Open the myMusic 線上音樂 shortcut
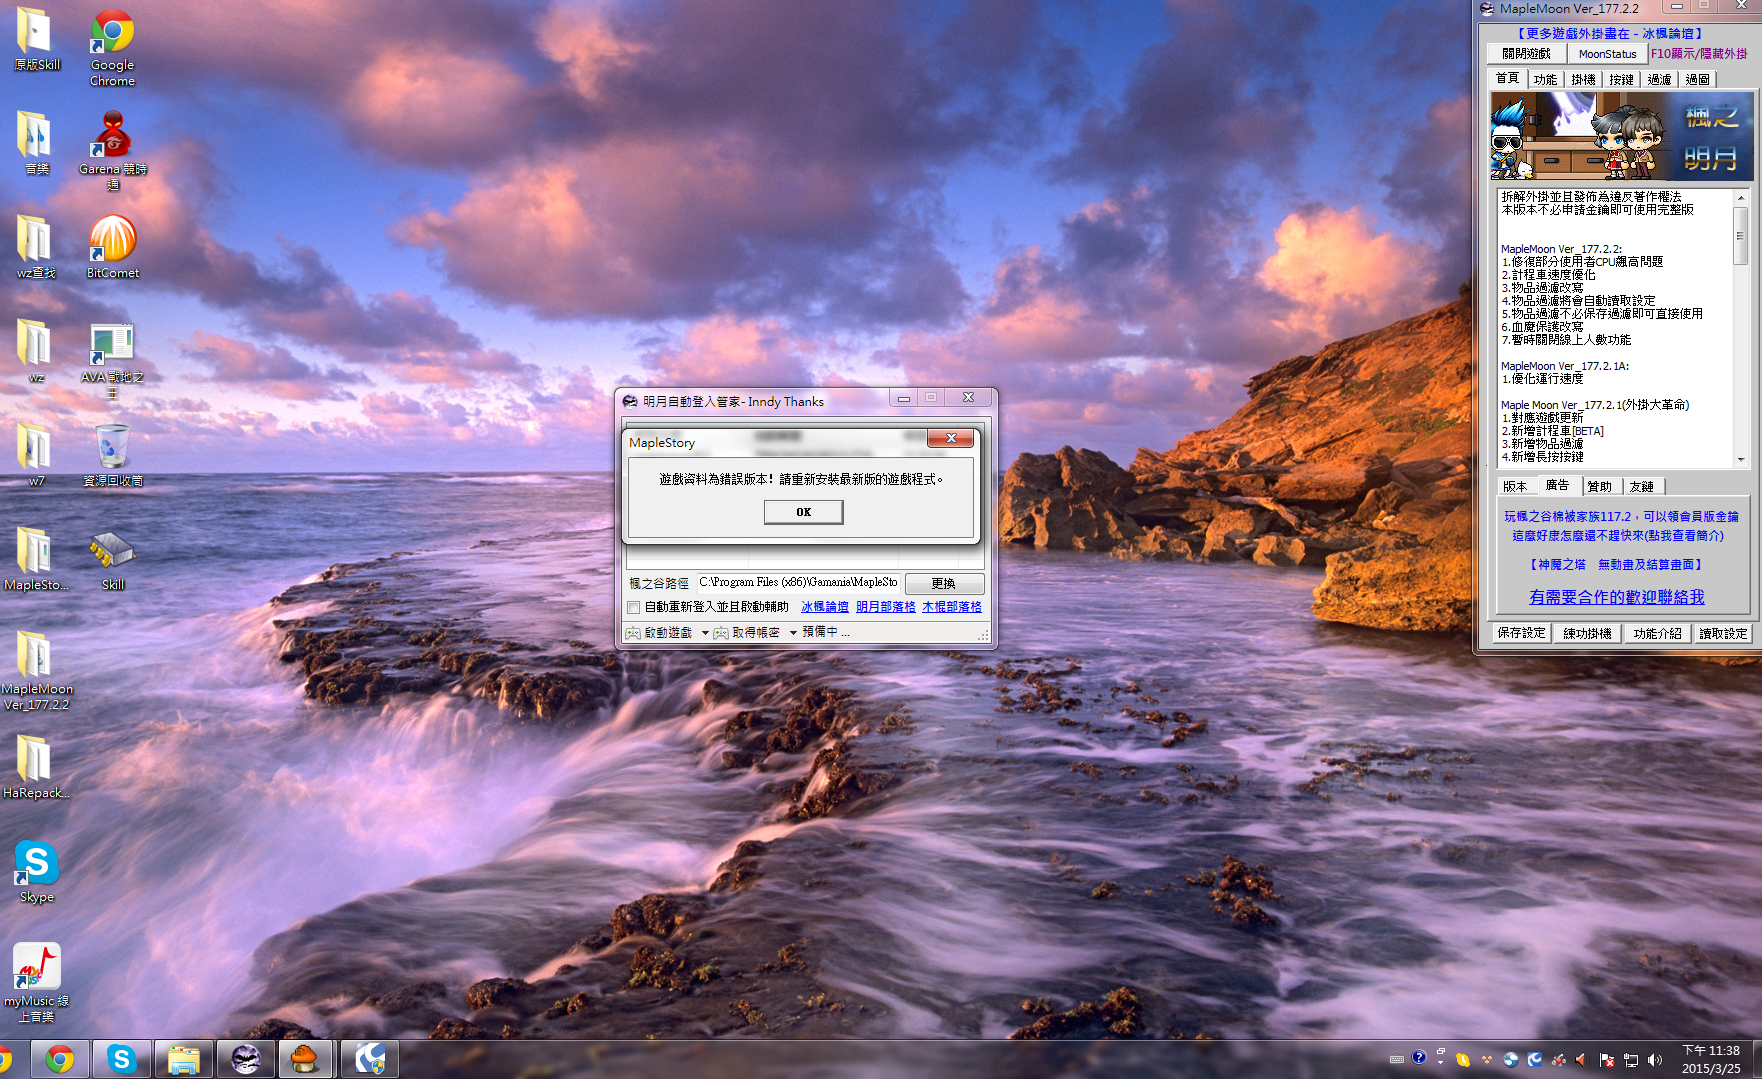Viewport: 1762px width, 1079px height. click(37, 984)
